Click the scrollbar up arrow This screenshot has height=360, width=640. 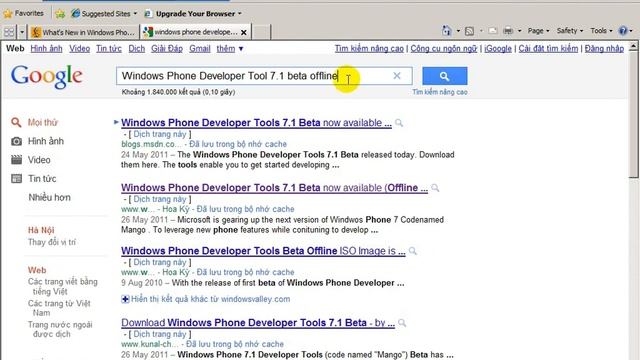coord(633,46)
